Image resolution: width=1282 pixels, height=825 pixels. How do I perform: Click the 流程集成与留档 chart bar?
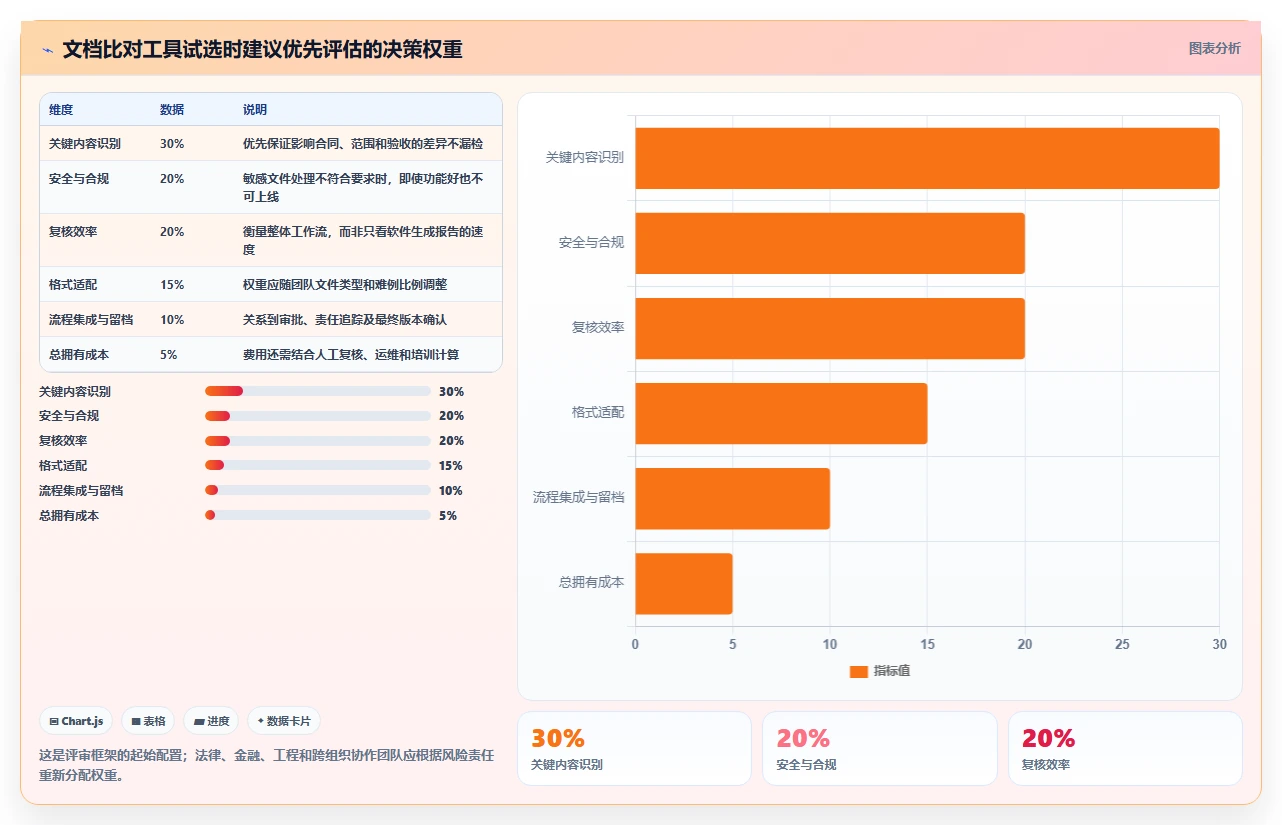click(x=732, y=498)
